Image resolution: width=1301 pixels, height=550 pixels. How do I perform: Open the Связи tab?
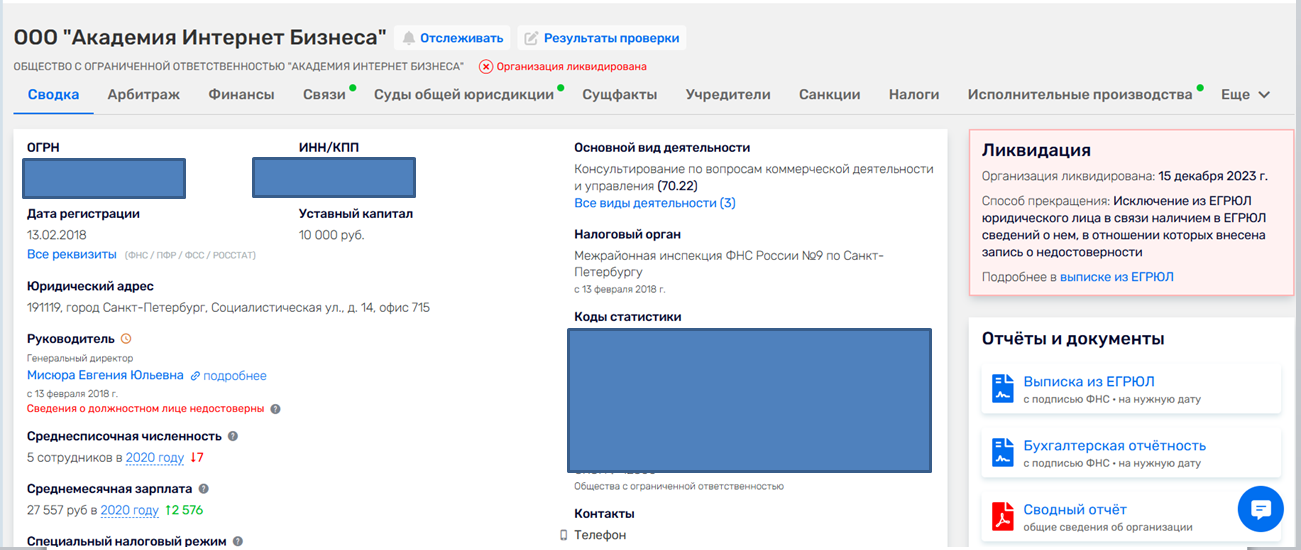324,94
